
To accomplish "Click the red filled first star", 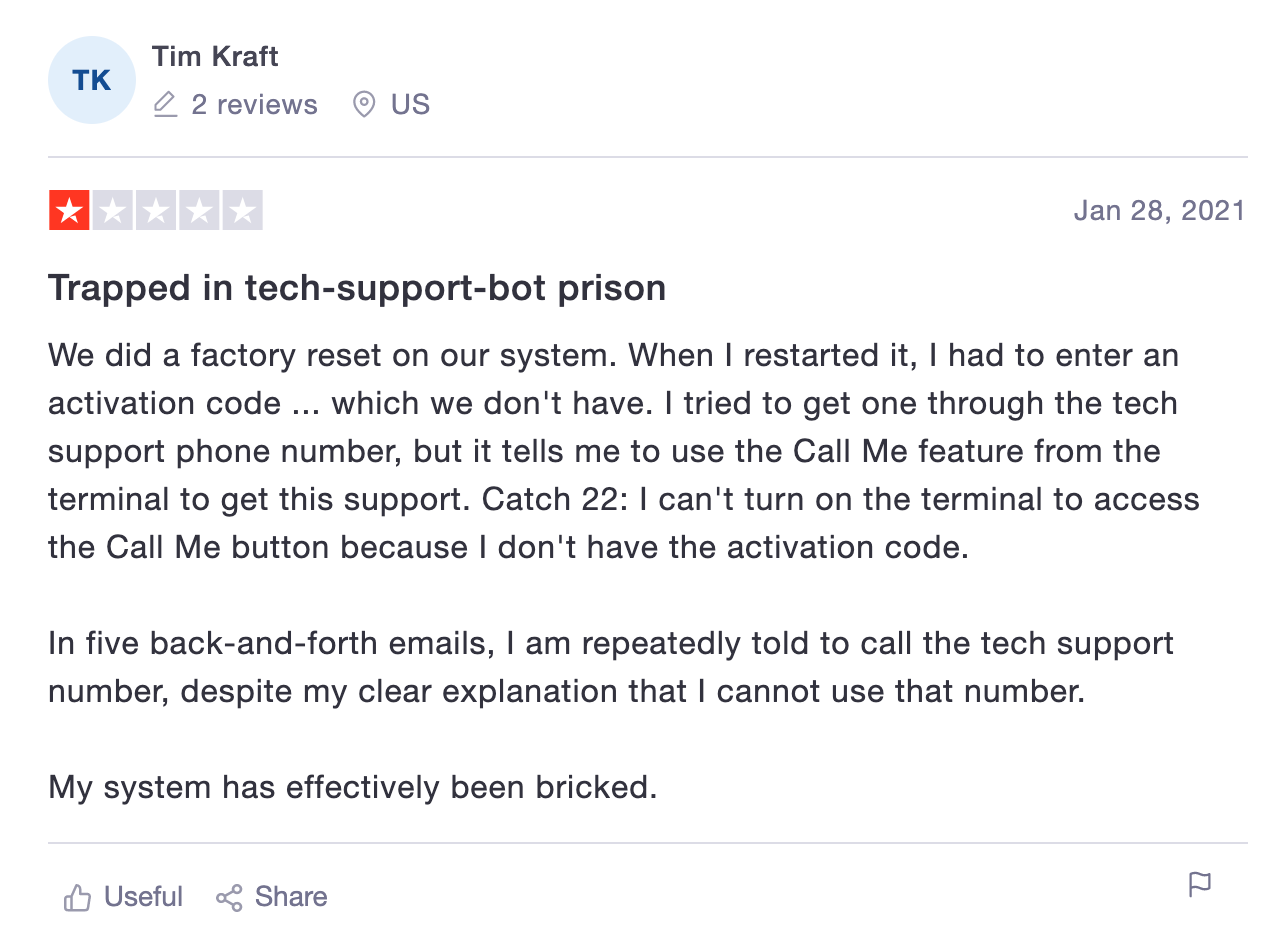I will coord(70,210).
